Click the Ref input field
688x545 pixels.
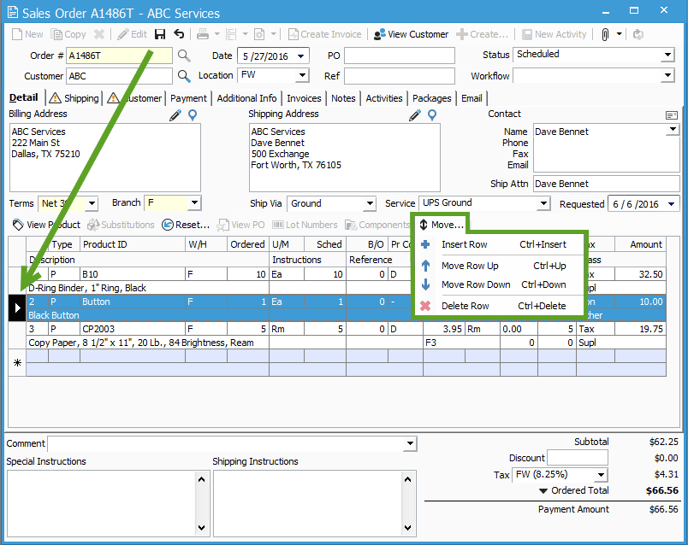[399, 76]
